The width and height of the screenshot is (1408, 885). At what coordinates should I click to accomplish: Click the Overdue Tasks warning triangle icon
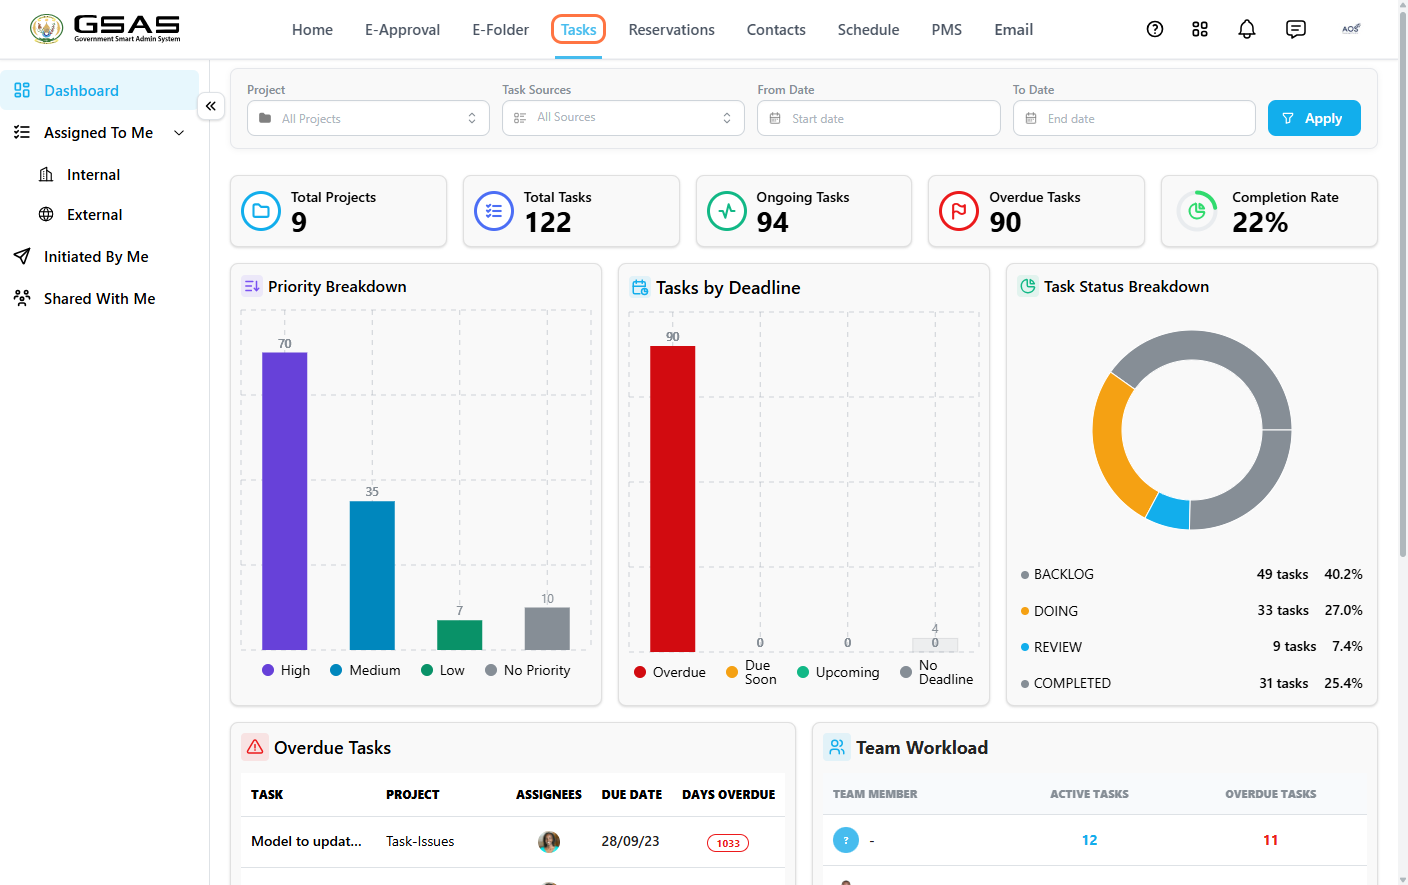255,747
